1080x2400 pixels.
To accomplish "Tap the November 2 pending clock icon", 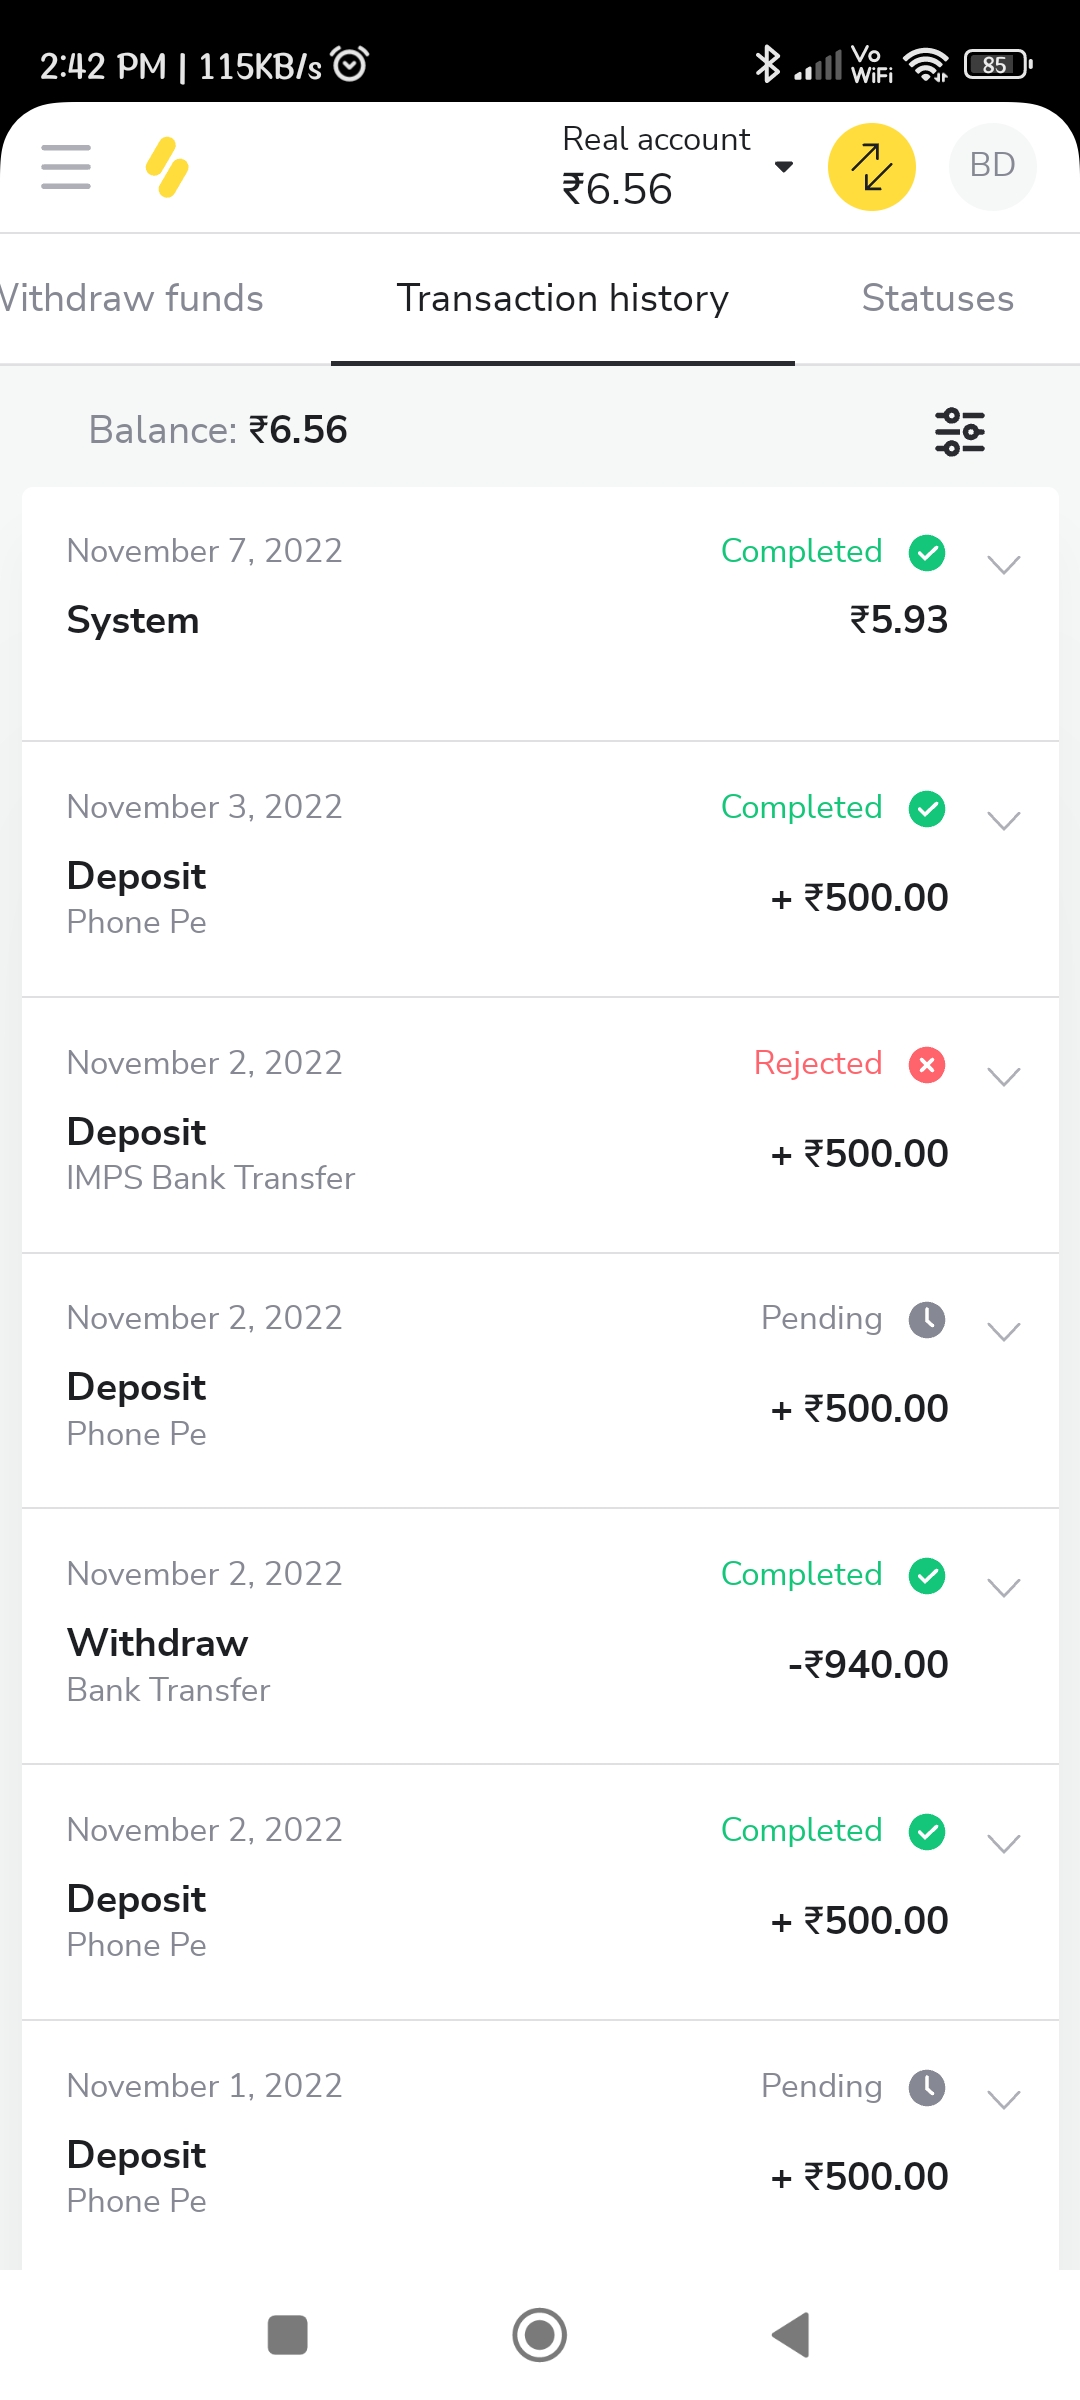I will point(927,1320).
